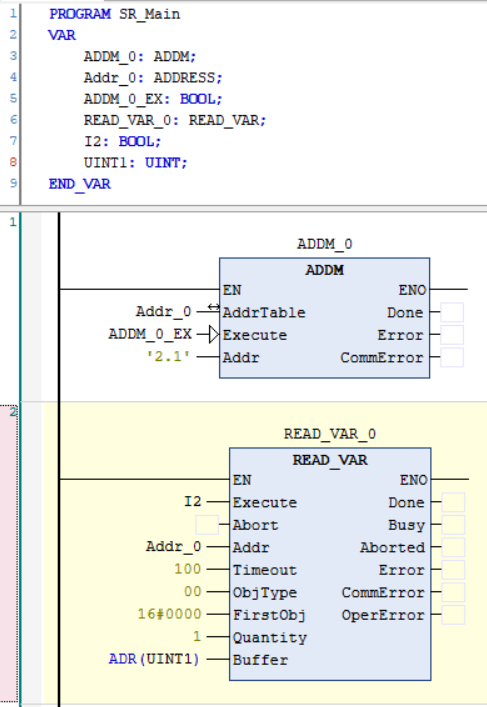This screenshot has width=487, height=707.
Task: Click line number 8 in the declaration gutter
Action: tap(13, 162)
